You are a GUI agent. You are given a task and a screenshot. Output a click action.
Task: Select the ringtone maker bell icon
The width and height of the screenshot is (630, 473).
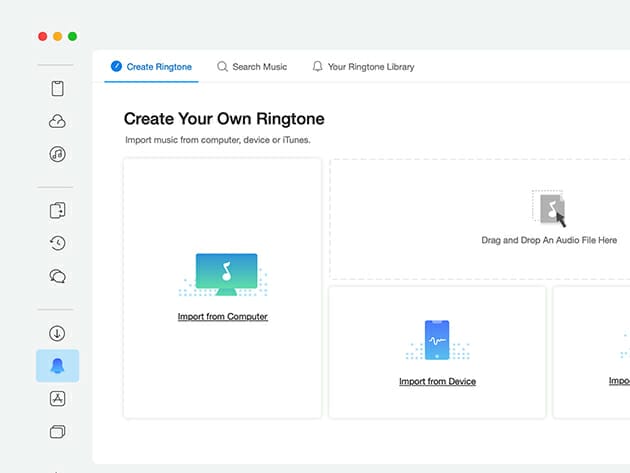click(x=57, y=366)
